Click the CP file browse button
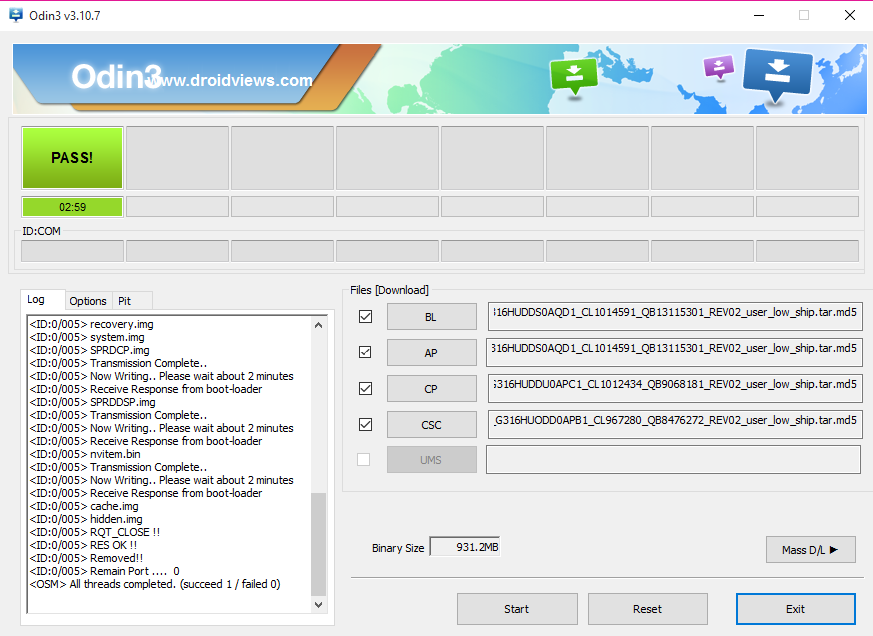The height and width of the screenshot is (636, 873). (x=431, y=389)
